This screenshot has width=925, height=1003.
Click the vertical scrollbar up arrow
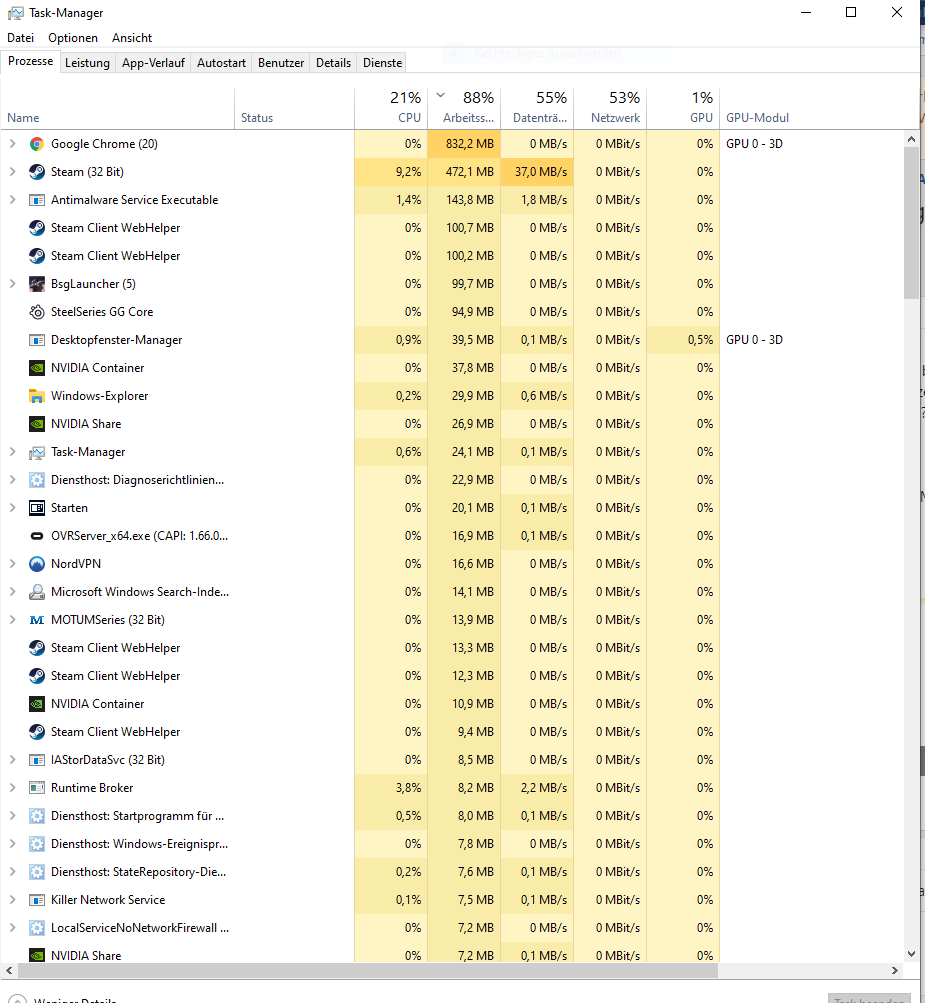click(x=912, y=139)
